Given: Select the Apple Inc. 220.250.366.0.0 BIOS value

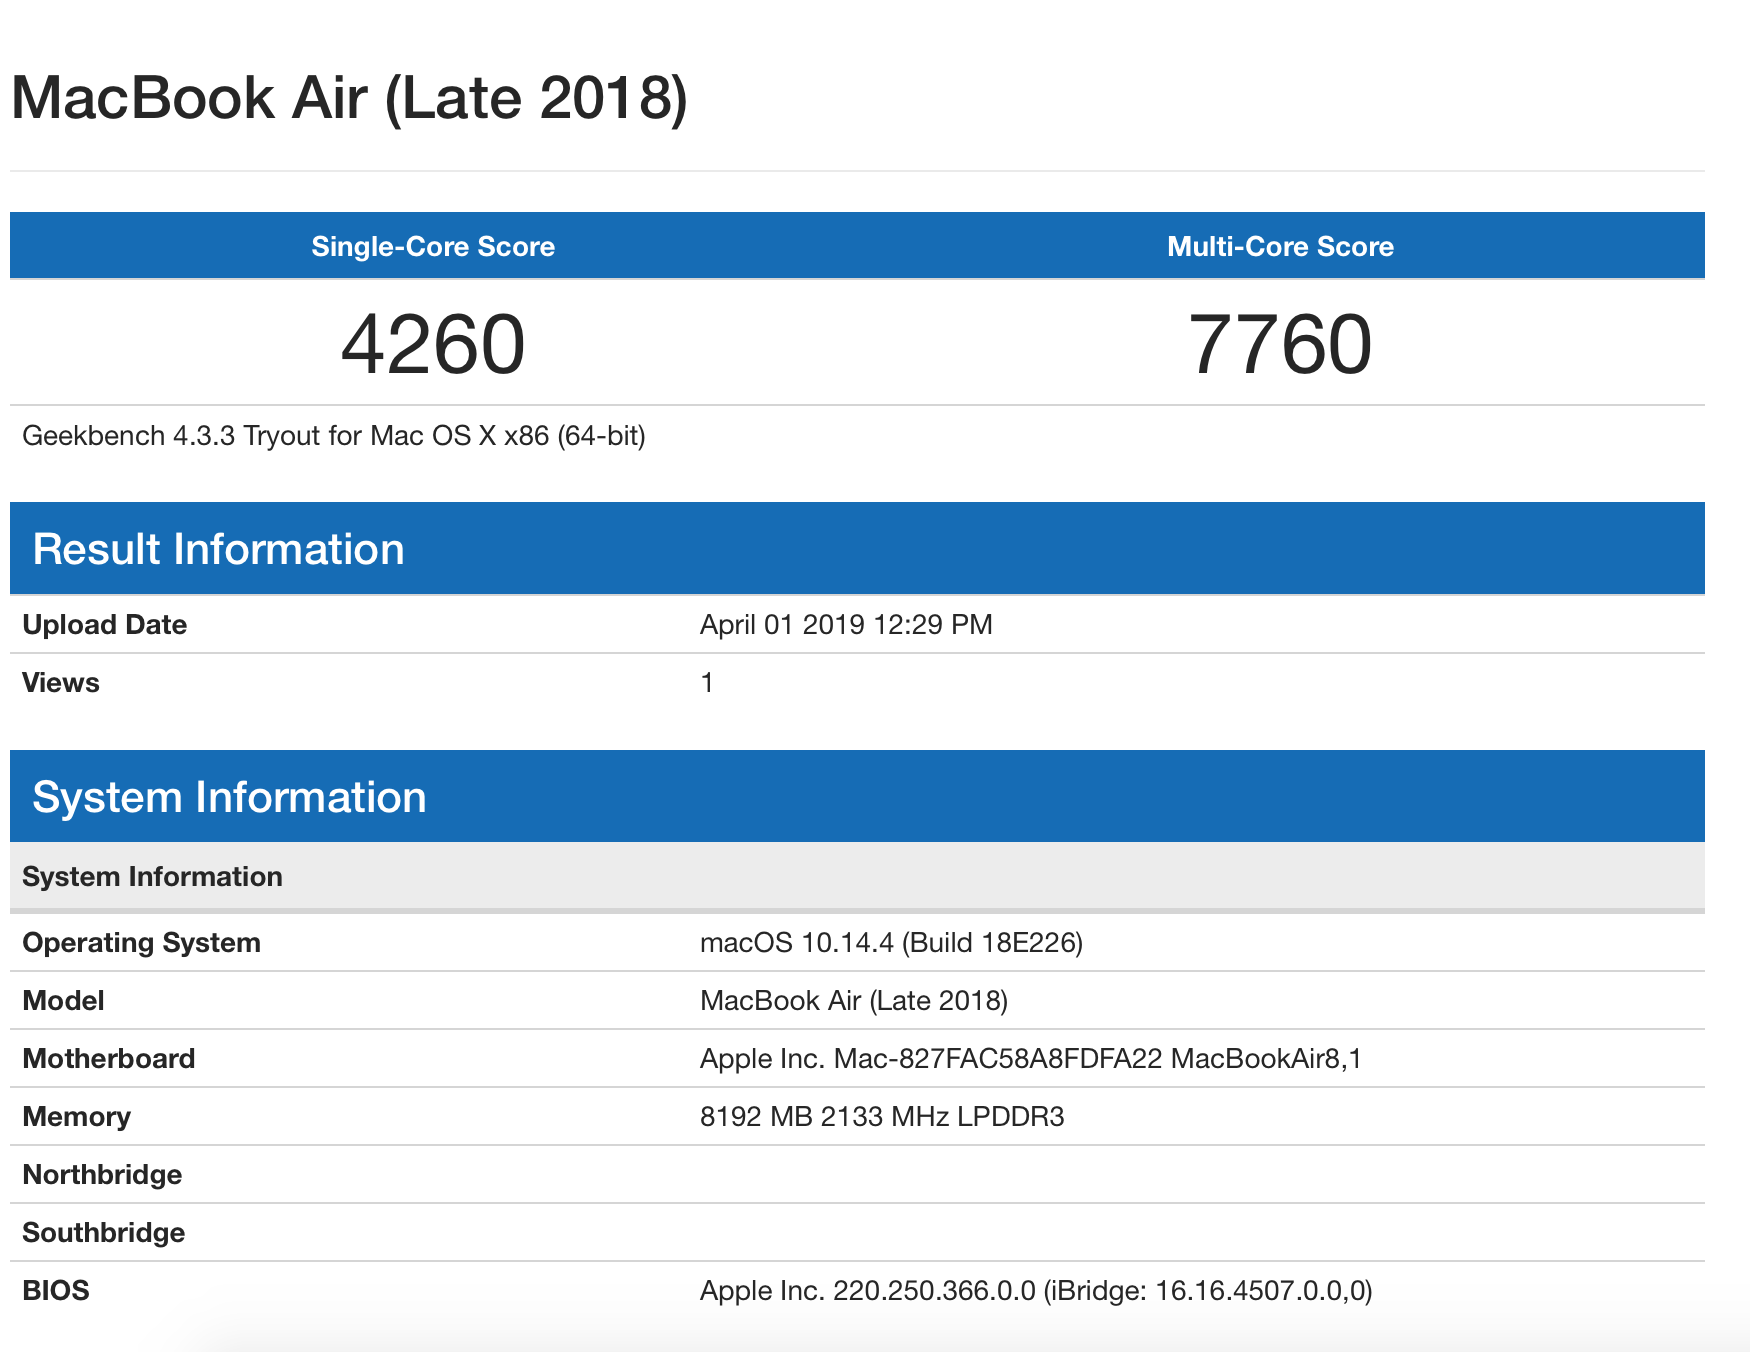Looking at the screenshot, I should (x=1036, y=1291).
